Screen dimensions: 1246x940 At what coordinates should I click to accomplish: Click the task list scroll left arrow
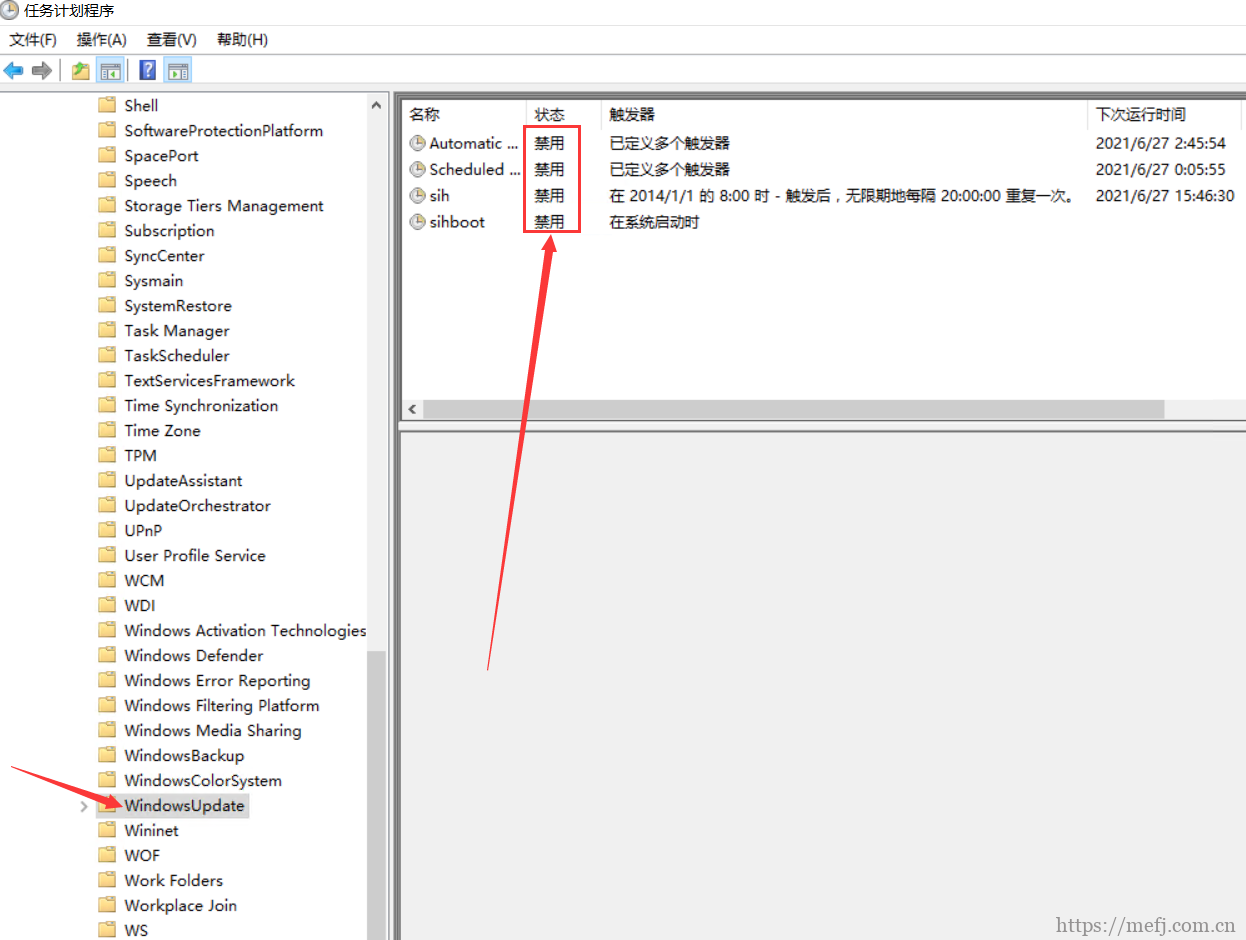point(413,410)
